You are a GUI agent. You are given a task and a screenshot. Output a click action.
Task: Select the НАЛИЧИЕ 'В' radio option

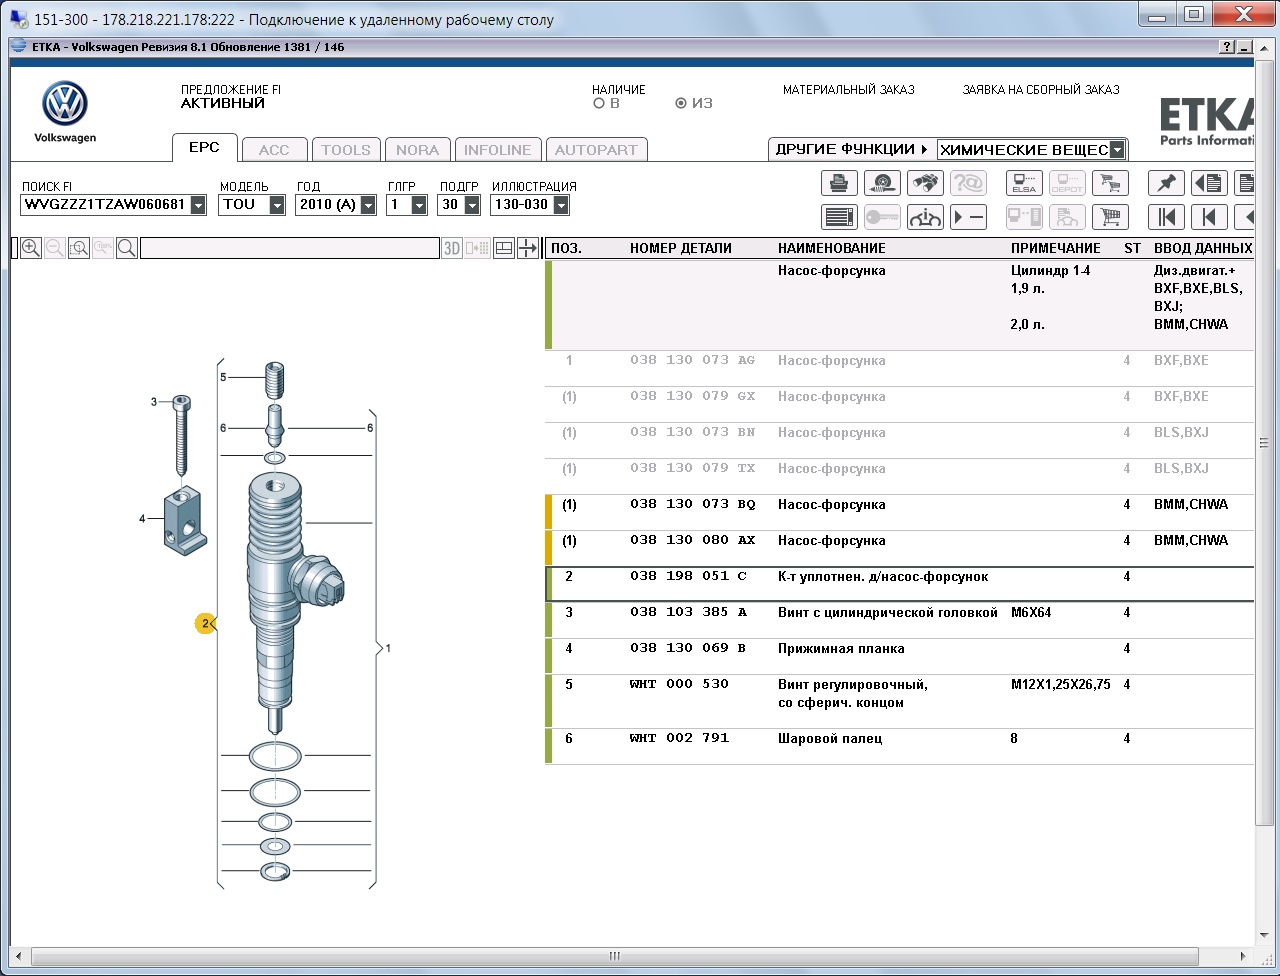(599, 103)
